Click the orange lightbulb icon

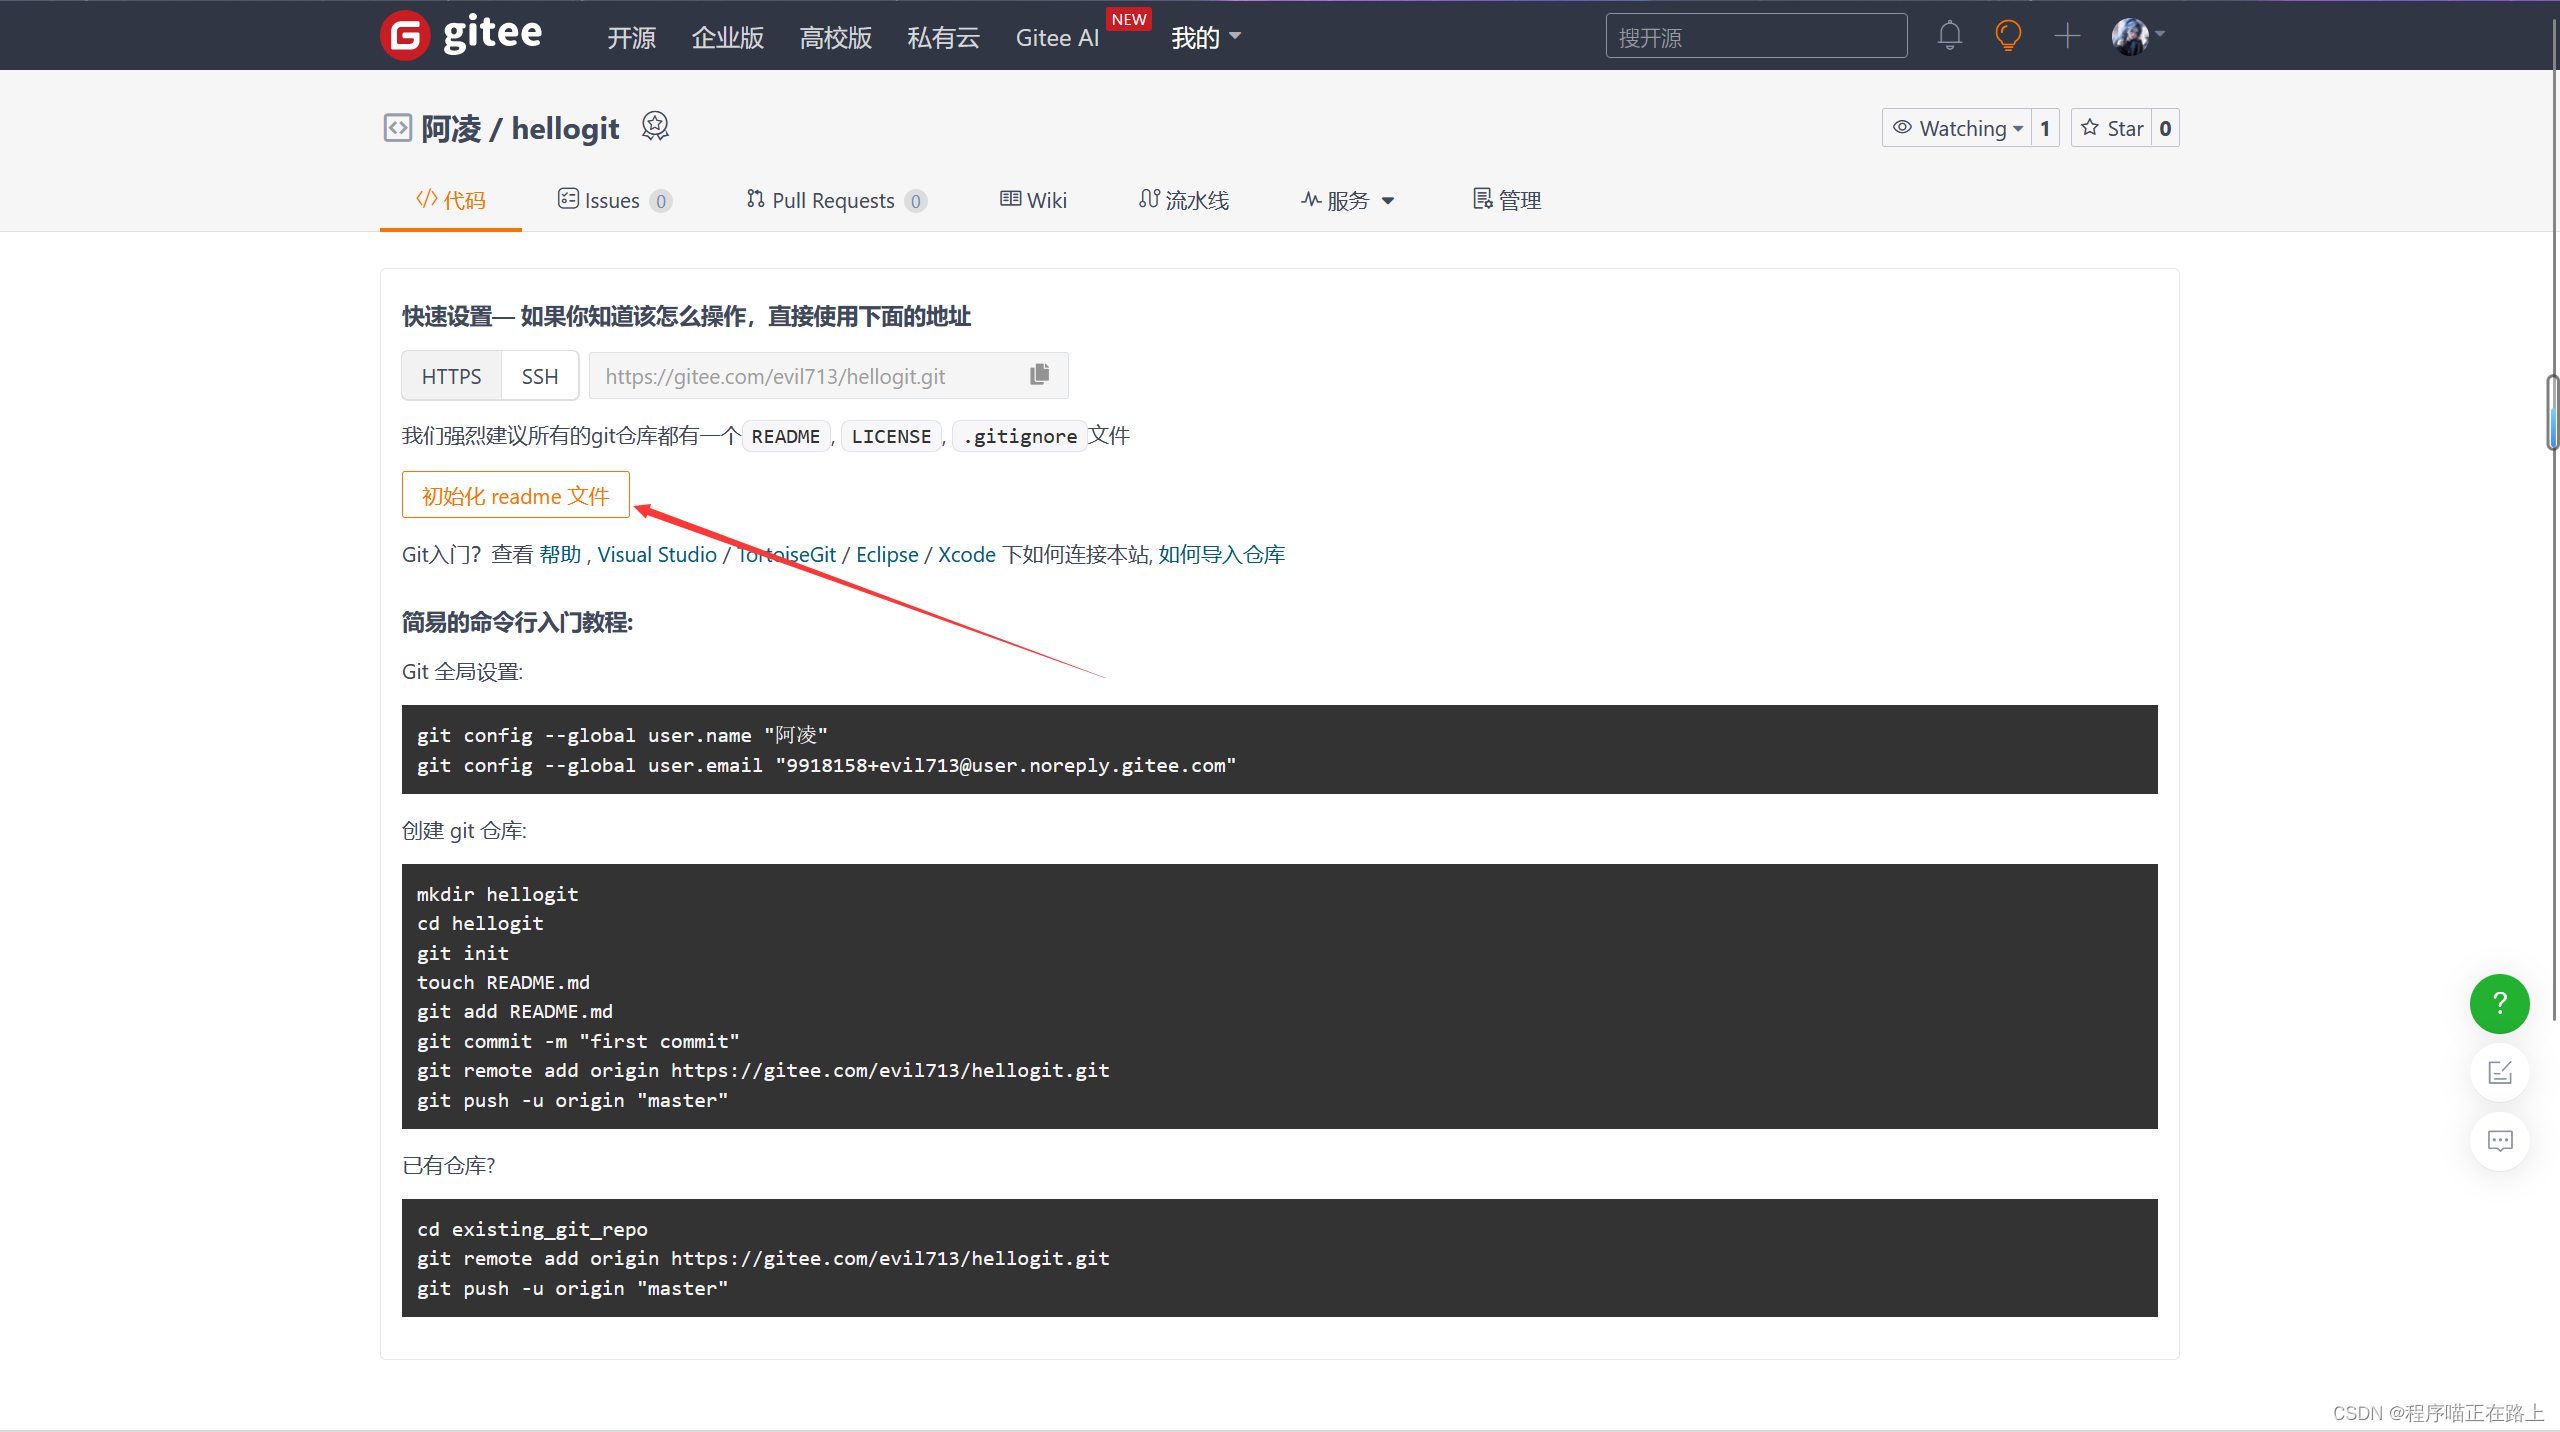[x=2007, y=36]
